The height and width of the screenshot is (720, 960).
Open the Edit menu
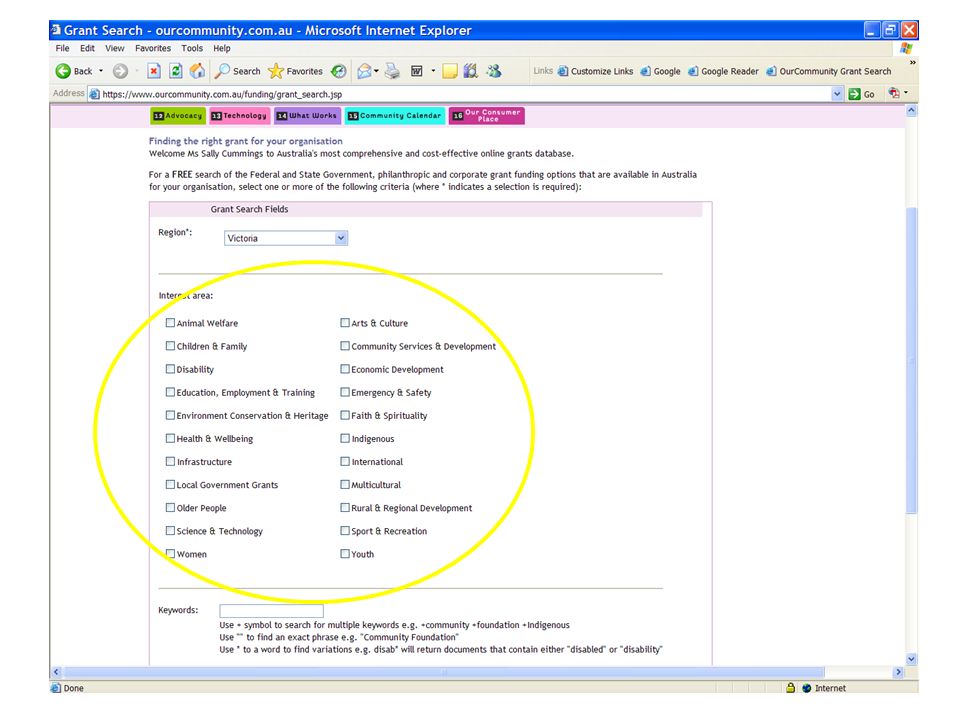pyautogui.click(x=88, y=48)
